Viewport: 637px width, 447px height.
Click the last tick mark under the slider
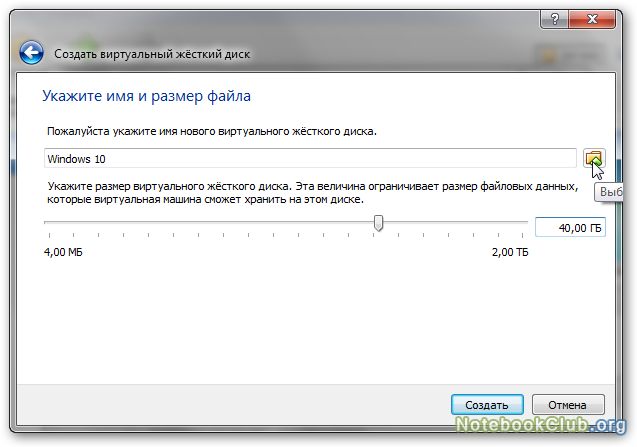523,235
